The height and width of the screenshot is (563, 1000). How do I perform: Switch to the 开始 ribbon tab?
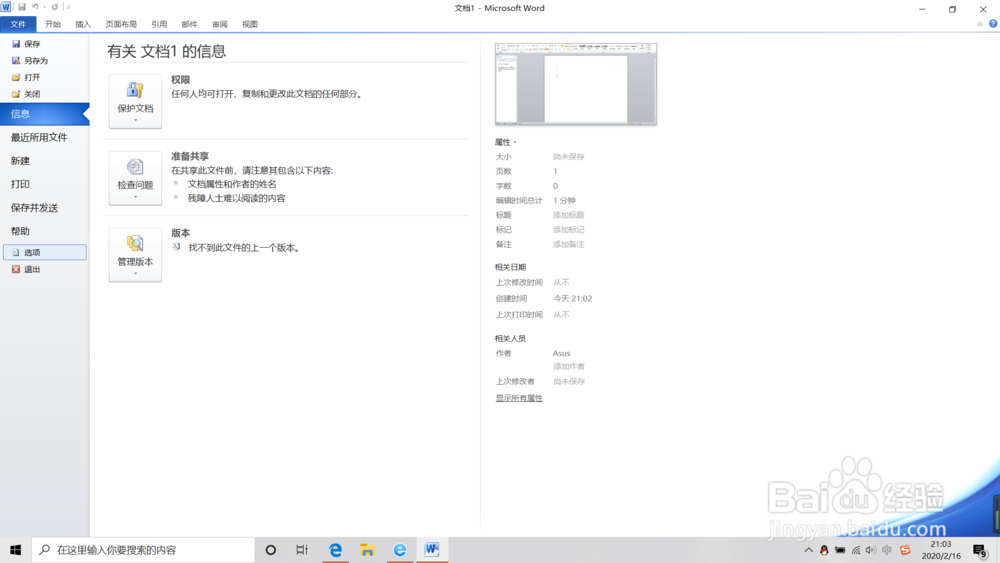pos(53,24)
